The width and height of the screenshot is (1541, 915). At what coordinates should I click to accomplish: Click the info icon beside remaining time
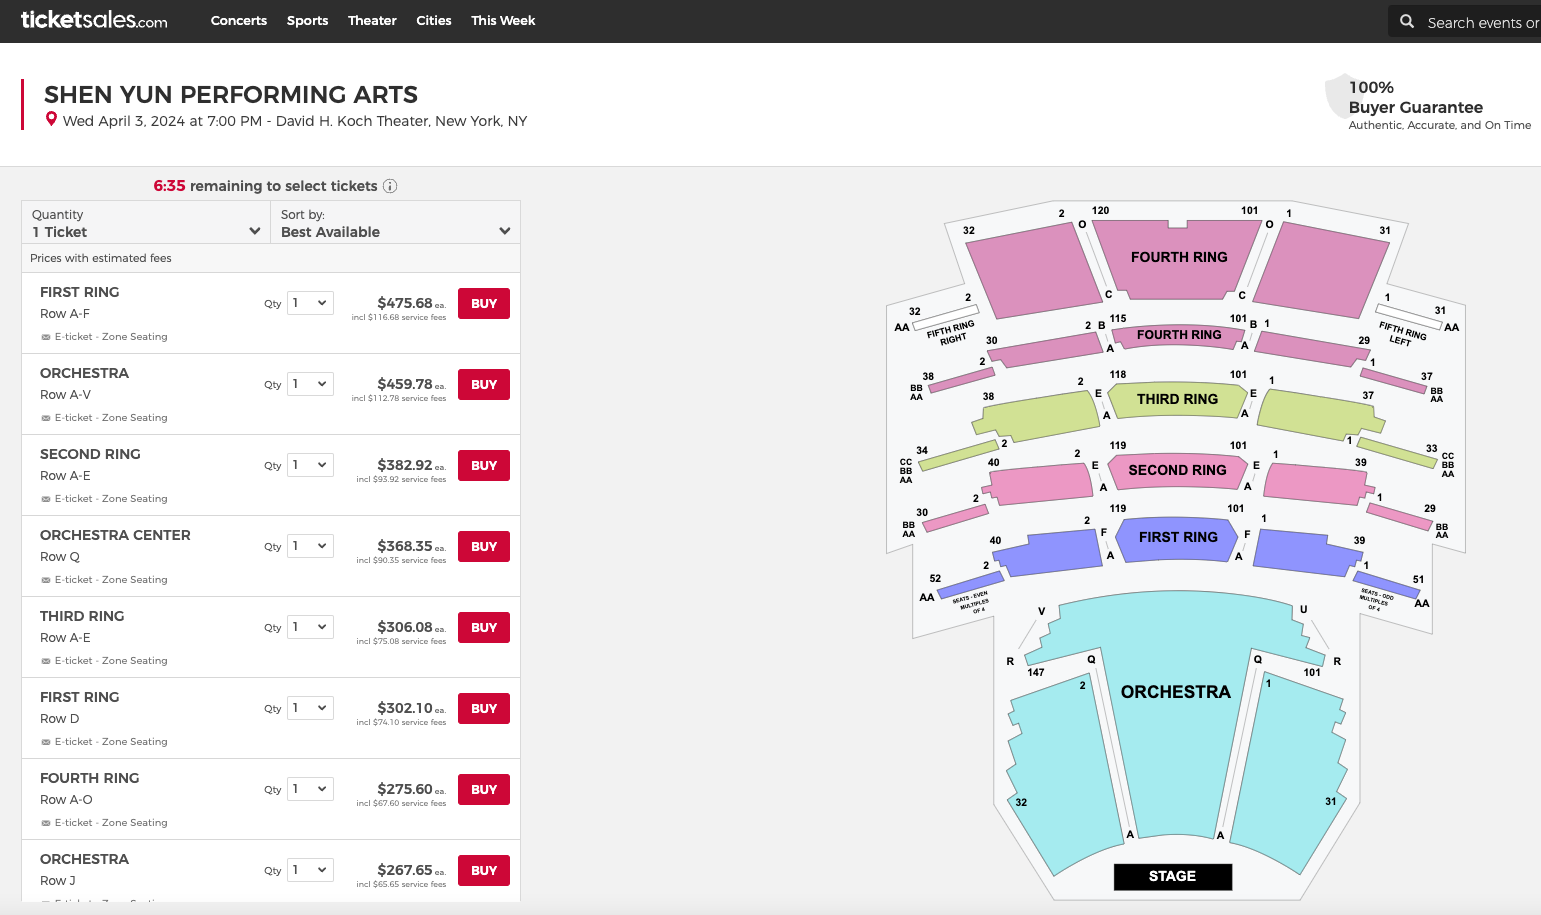(x=390, y=186)
